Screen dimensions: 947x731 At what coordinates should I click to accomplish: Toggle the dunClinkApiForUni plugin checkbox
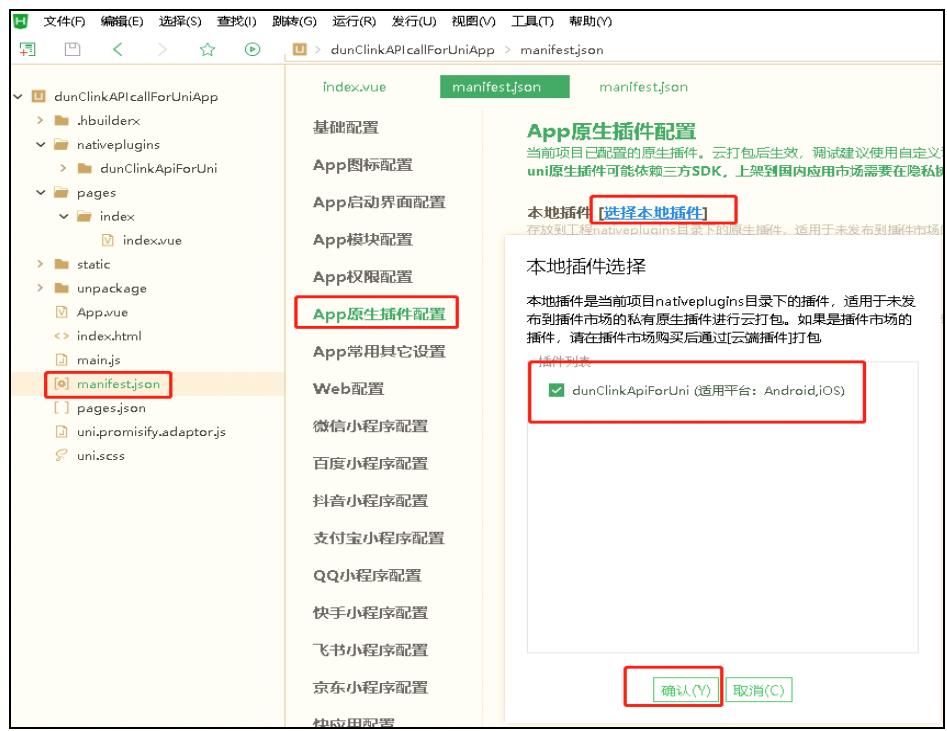[557, 391]
